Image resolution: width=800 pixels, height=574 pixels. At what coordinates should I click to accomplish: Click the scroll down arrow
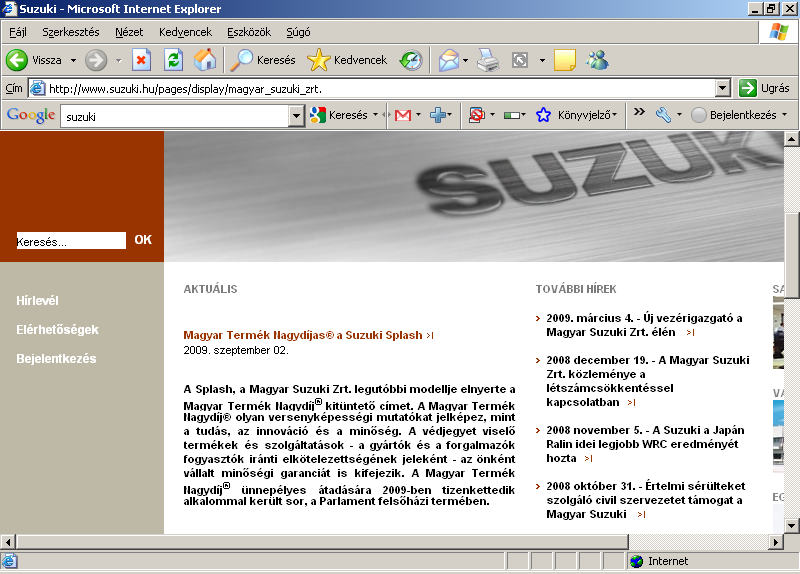point(791,525)
